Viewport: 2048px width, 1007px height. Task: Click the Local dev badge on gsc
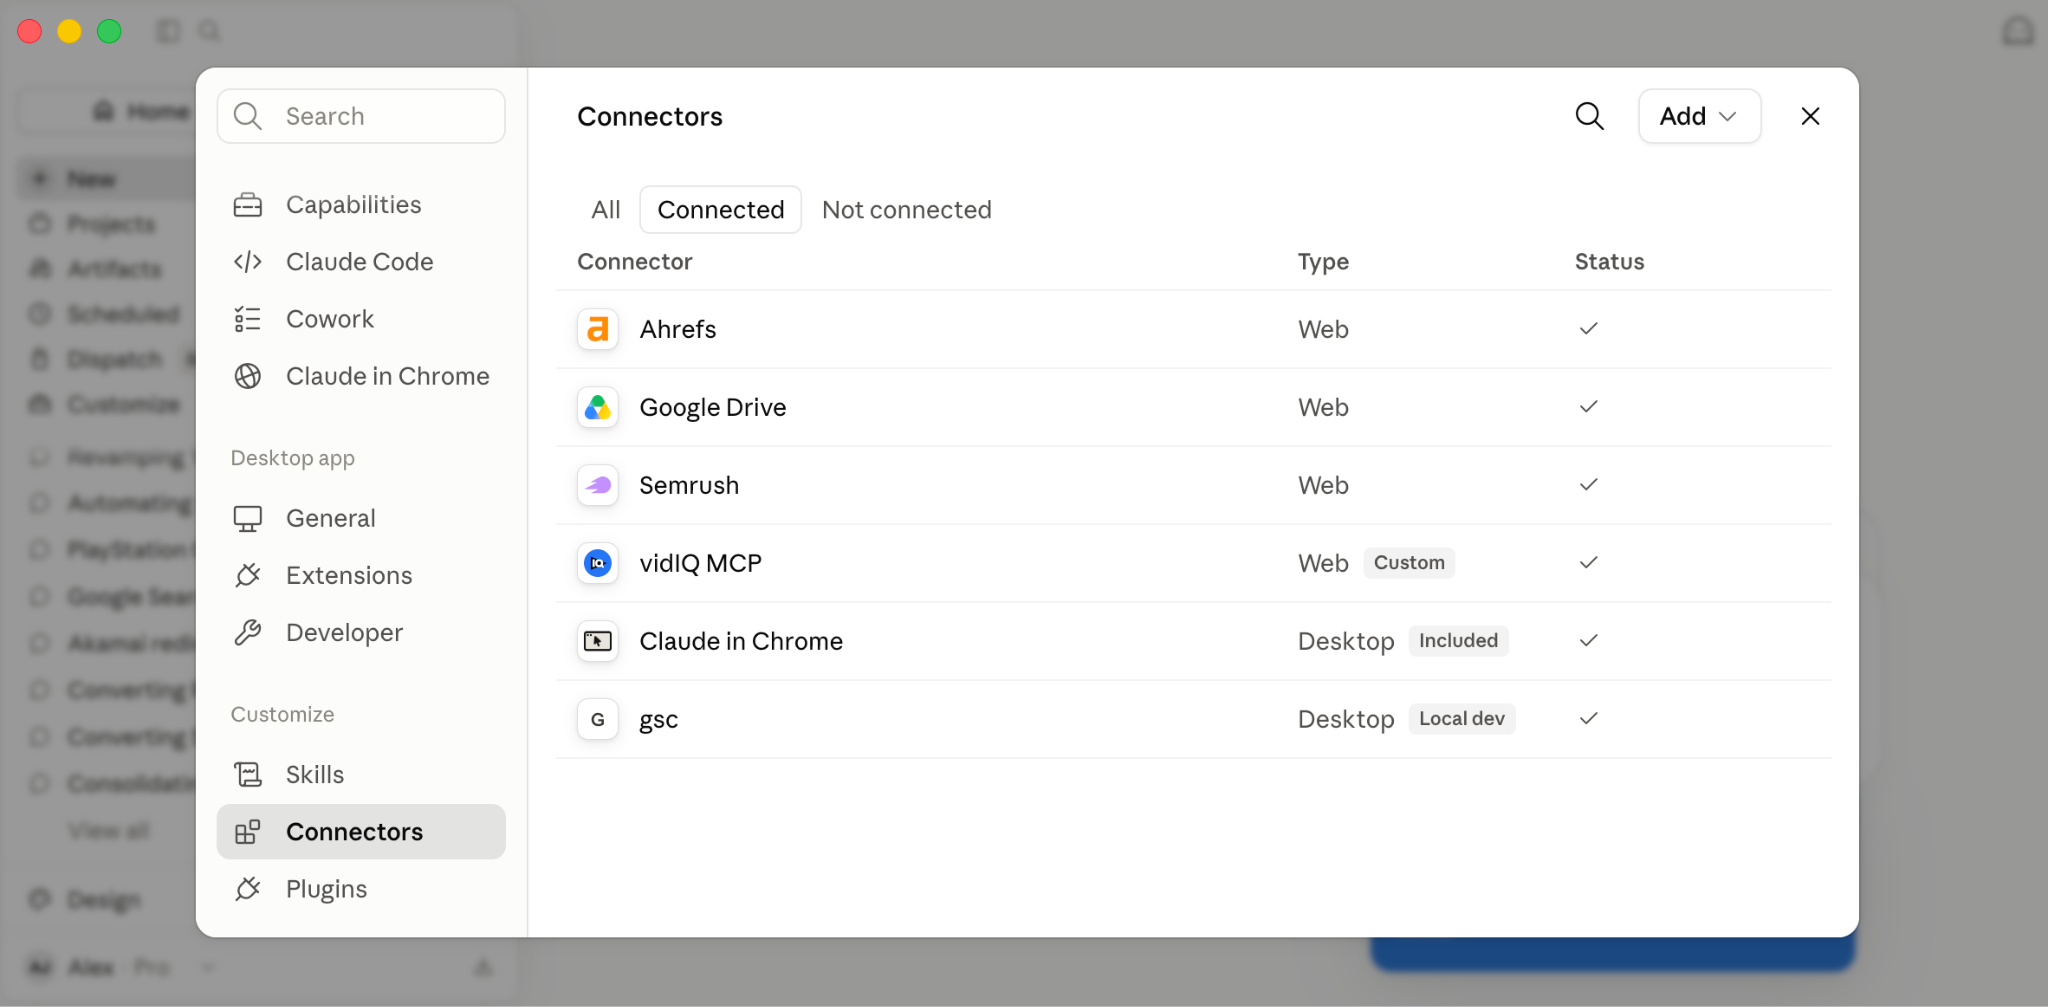[x=1461, y=718]
